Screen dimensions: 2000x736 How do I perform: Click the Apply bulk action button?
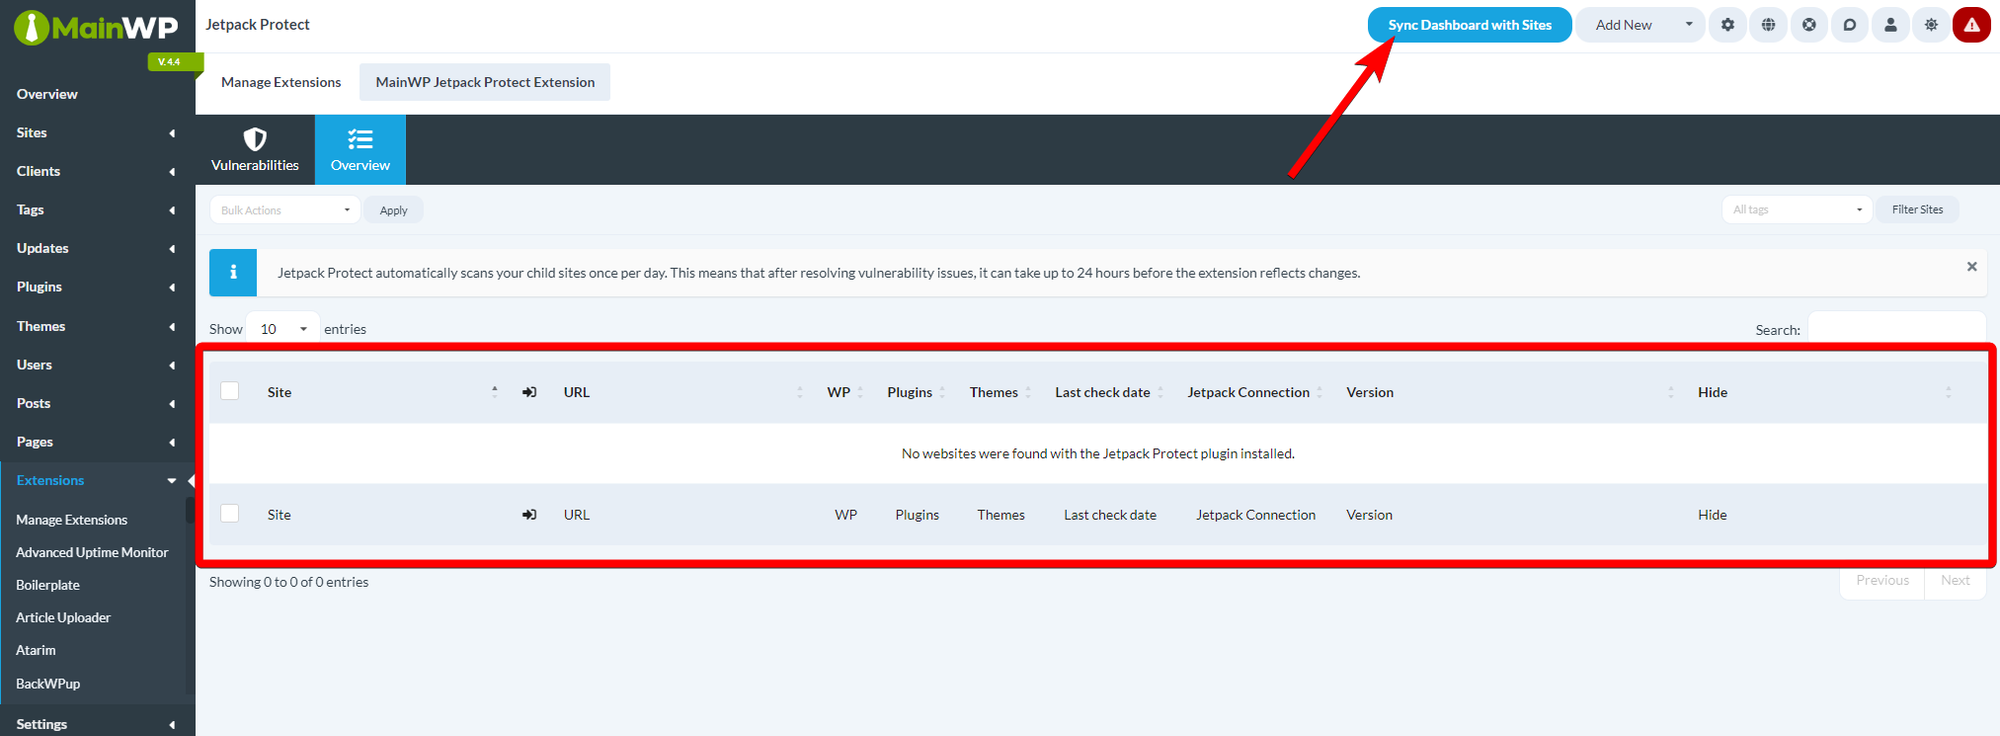tap(393, 210)
